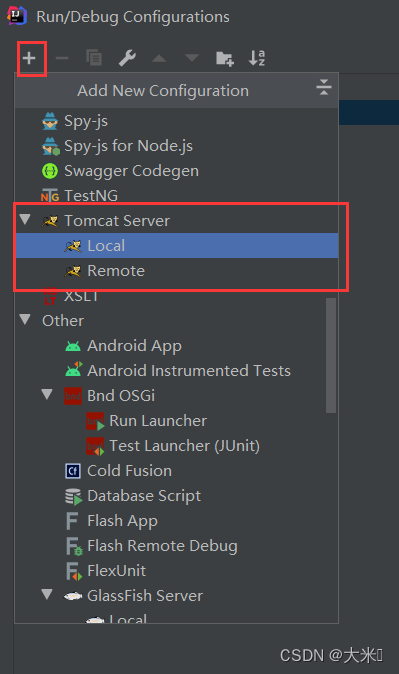Image resolution: width=399 pixels, height=674 pixels.
Task: Collapse the GlassFish Server node arrow
Action: [47, 594]
